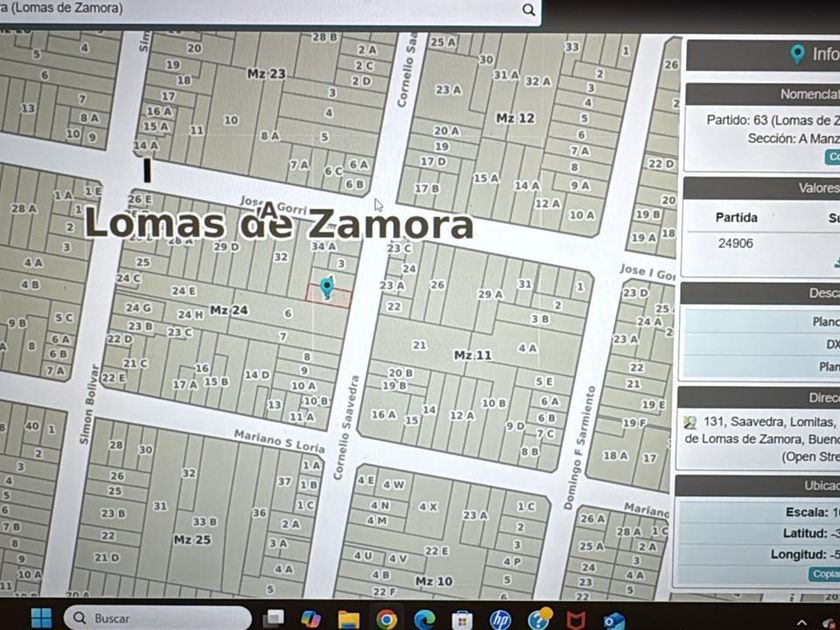Click the Mz 10 block label
The width and height of the screenshot is (840, 630).
coord(434,581)
